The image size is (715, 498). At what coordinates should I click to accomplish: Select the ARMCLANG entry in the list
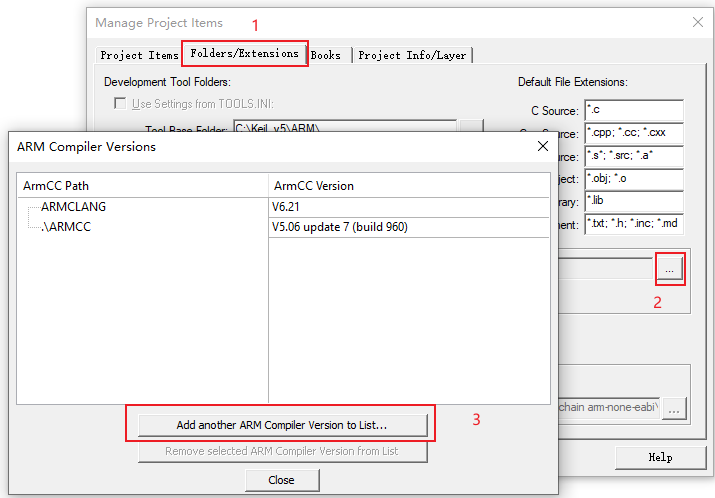(x=73, y=207)
